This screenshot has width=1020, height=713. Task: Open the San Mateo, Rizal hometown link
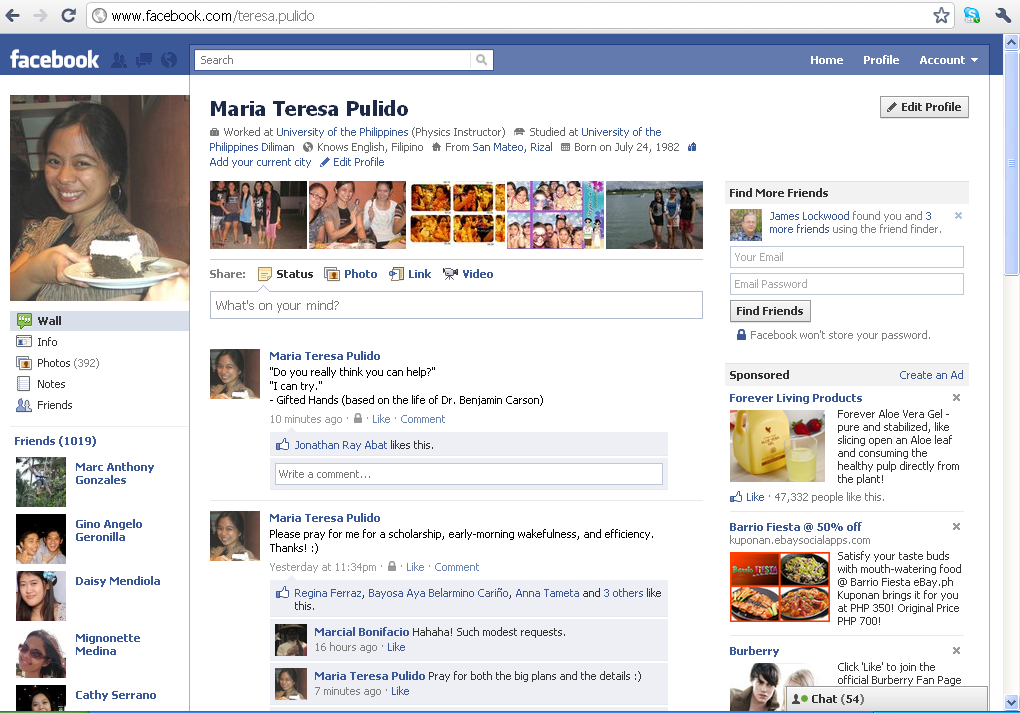click(512, 147)
